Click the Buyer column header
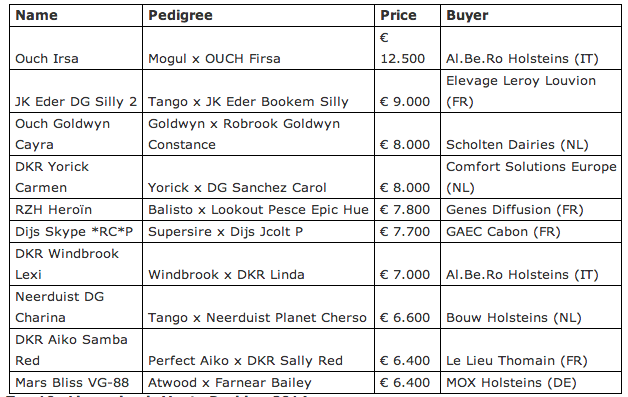 pos(531,16)
